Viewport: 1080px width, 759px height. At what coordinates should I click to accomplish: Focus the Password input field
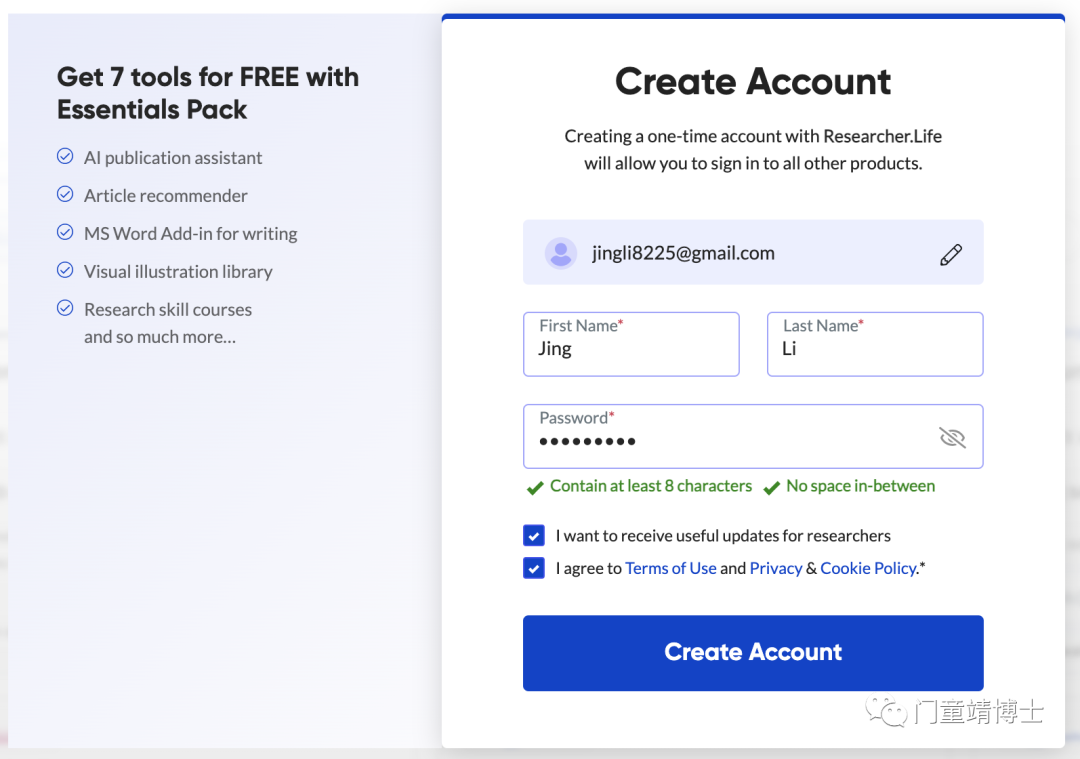[753, 437]
